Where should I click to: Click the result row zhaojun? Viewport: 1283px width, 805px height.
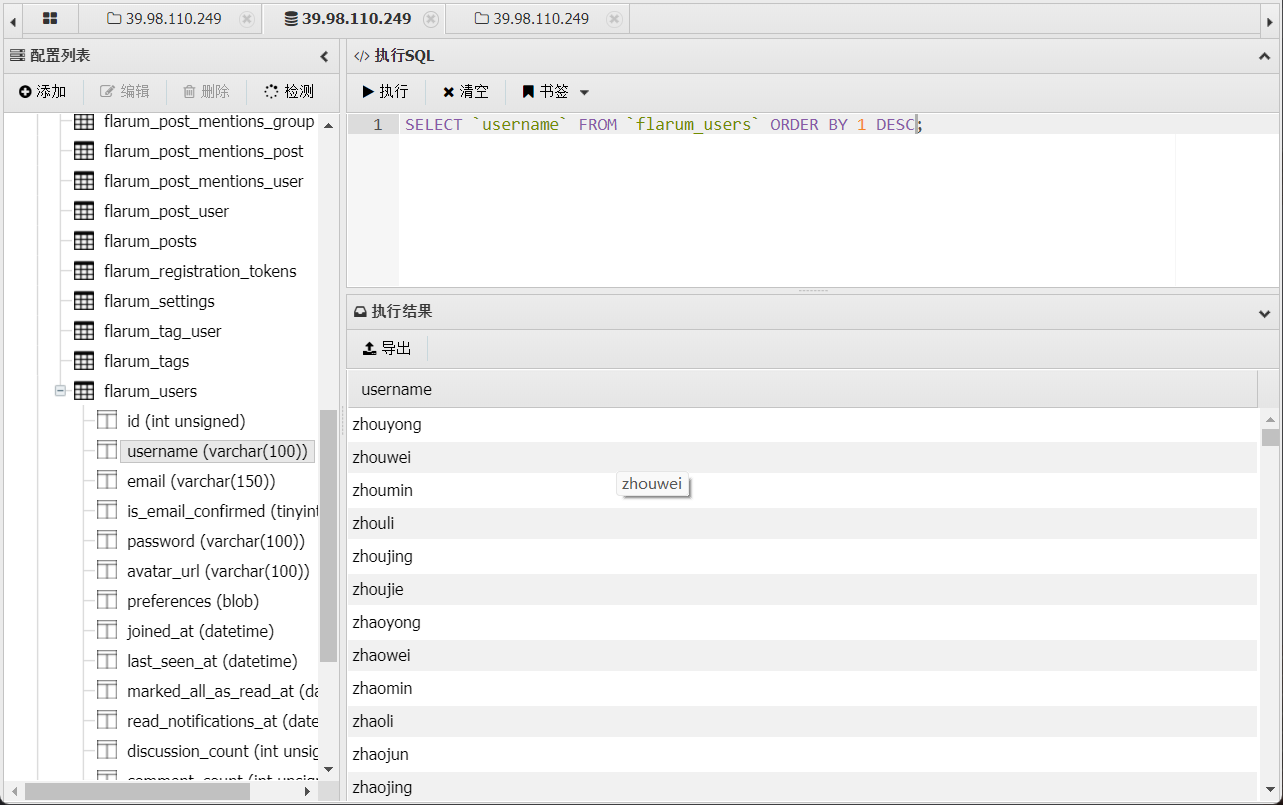pyautogui.click(x=802, y=754)
